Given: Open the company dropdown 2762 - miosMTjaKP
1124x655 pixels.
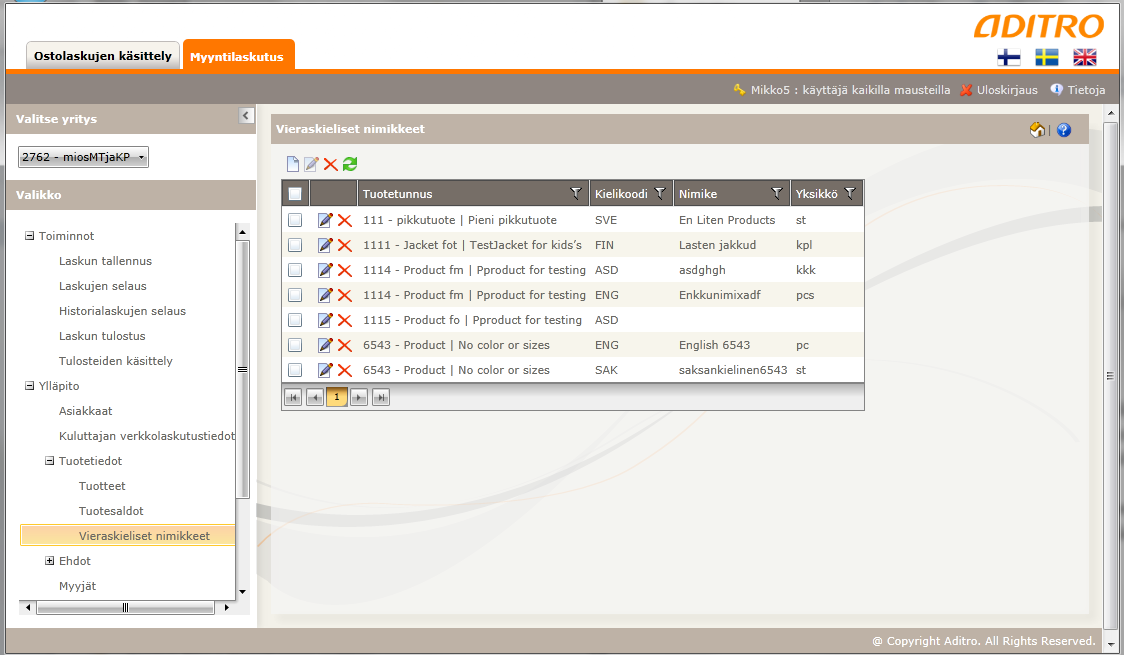Looking at the screenshot, I should click(x=83, y=157).
